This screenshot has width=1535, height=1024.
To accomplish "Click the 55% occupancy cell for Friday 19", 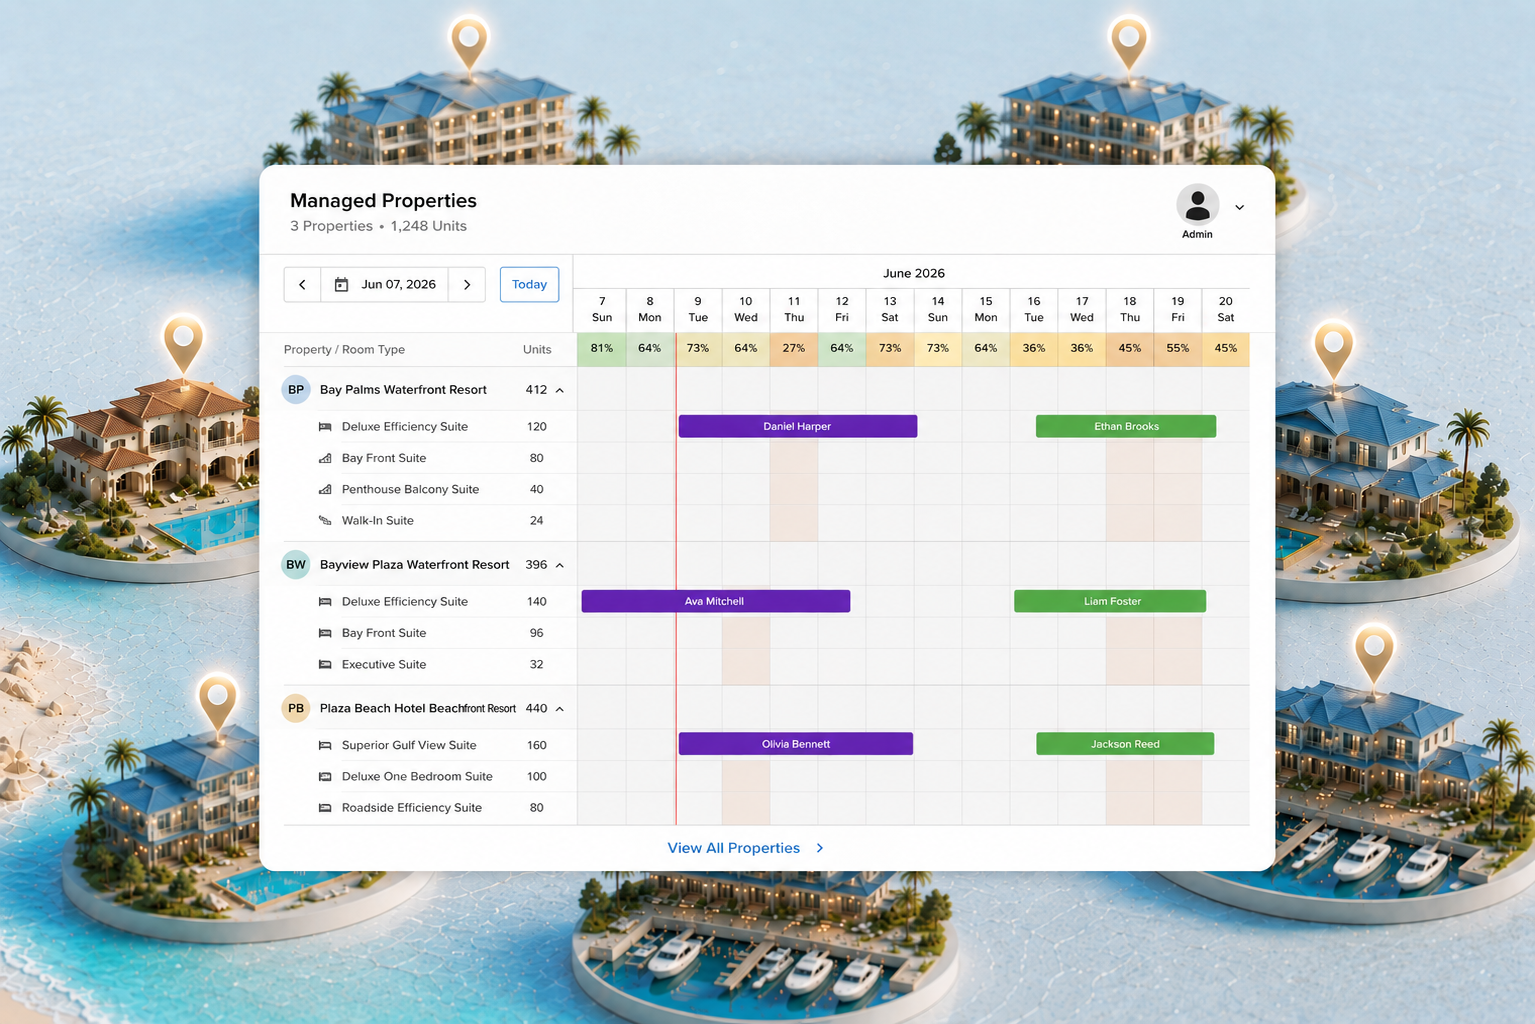I will (1178, 349).
